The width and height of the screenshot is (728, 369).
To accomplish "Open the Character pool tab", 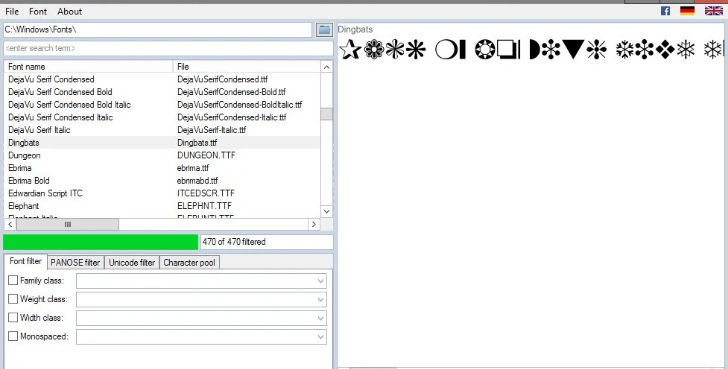I will point(189,263).
